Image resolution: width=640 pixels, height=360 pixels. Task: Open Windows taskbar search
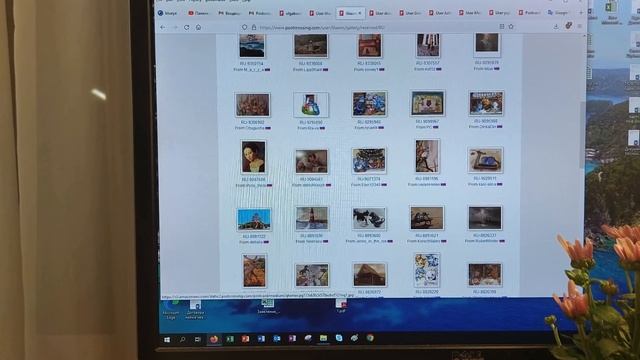tap(182, 339)
